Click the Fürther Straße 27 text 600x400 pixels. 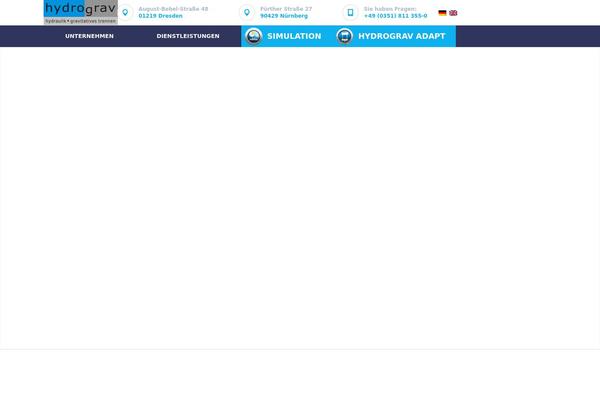(286, 9)
